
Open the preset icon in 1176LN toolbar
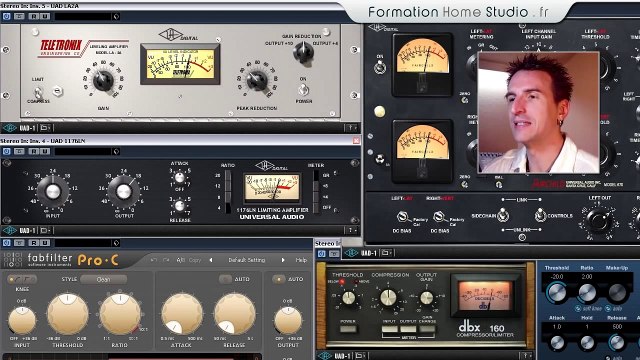click(116, 151)
